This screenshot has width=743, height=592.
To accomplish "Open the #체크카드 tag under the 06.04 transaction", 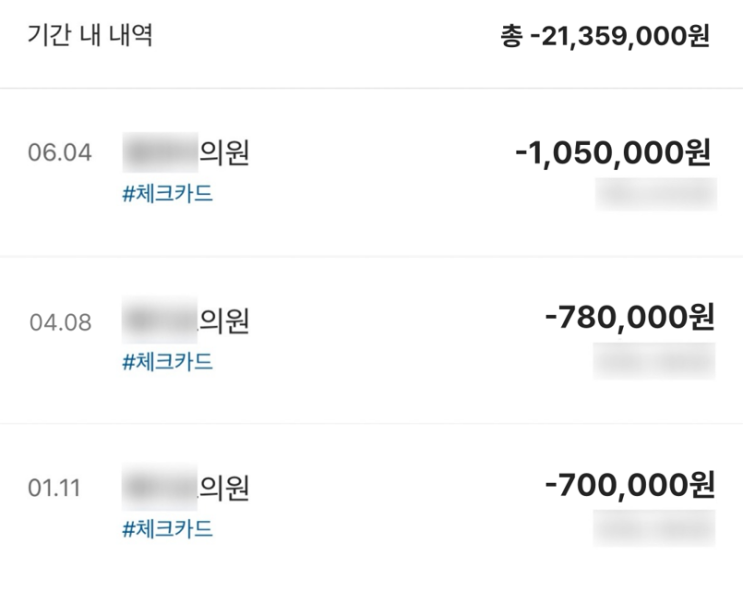I will pos(167,194).
